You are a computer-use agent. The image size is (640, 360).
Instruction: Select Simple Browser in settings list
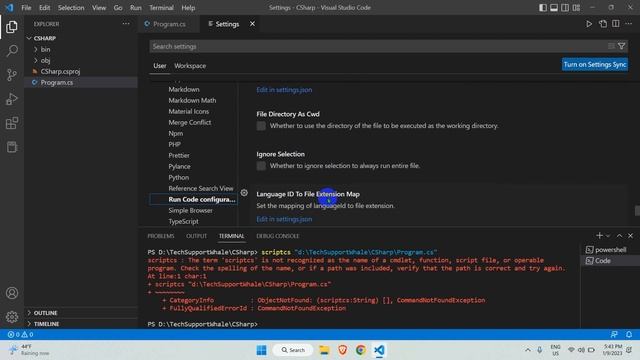190,211
